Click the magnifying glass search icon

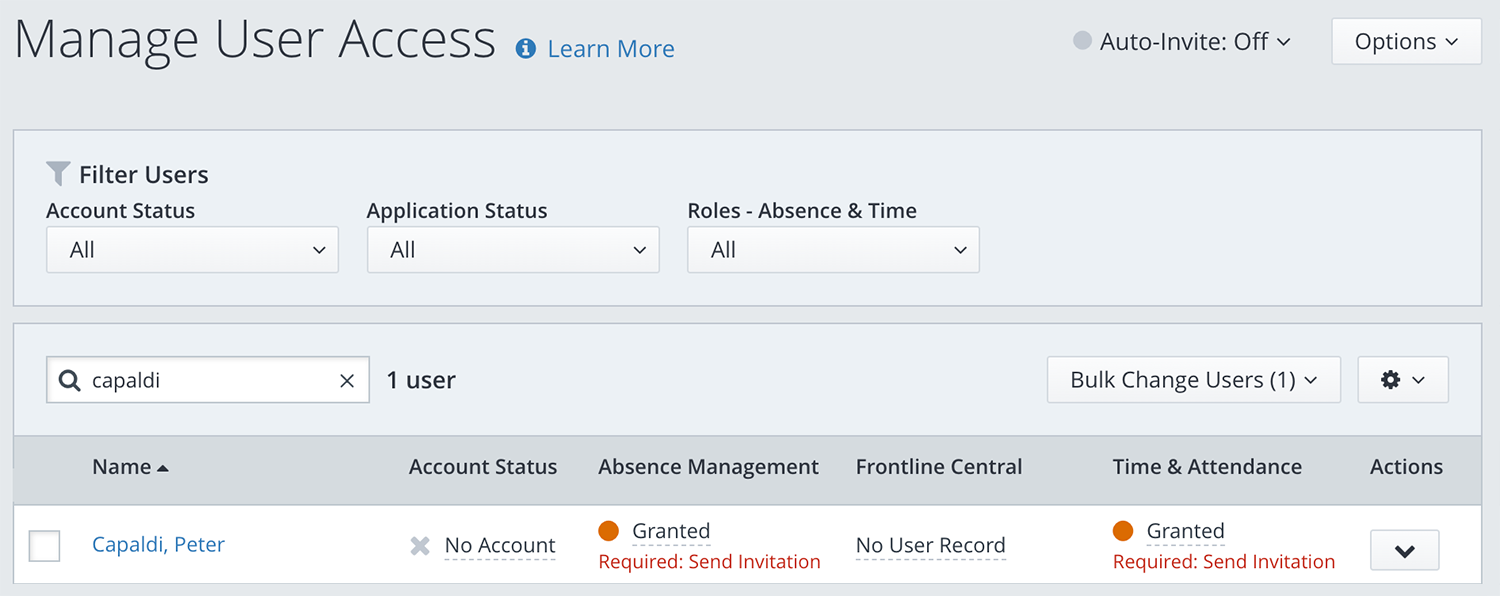pos(69,381)
